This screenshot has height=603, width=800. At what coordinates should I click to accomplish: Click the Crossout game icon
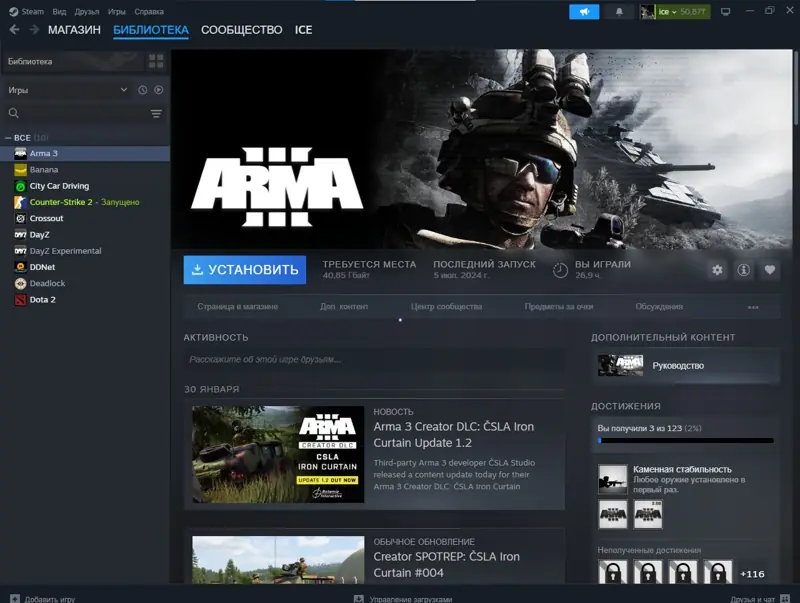(x=20, y=218)
